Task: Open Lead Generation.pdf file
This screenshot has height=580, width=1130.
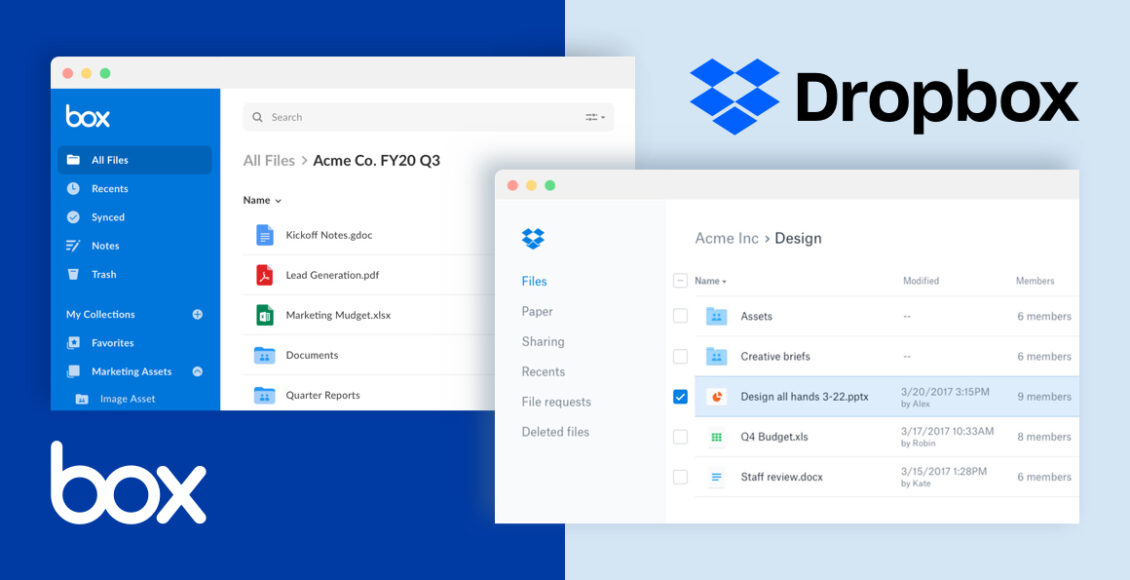Action: pyautogui.click(x=332, y=275)
